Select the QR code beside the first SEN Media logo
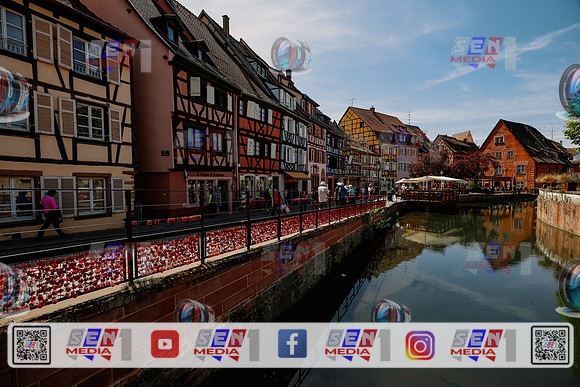This screenshot has width=580, height=387. click(32, 345)
